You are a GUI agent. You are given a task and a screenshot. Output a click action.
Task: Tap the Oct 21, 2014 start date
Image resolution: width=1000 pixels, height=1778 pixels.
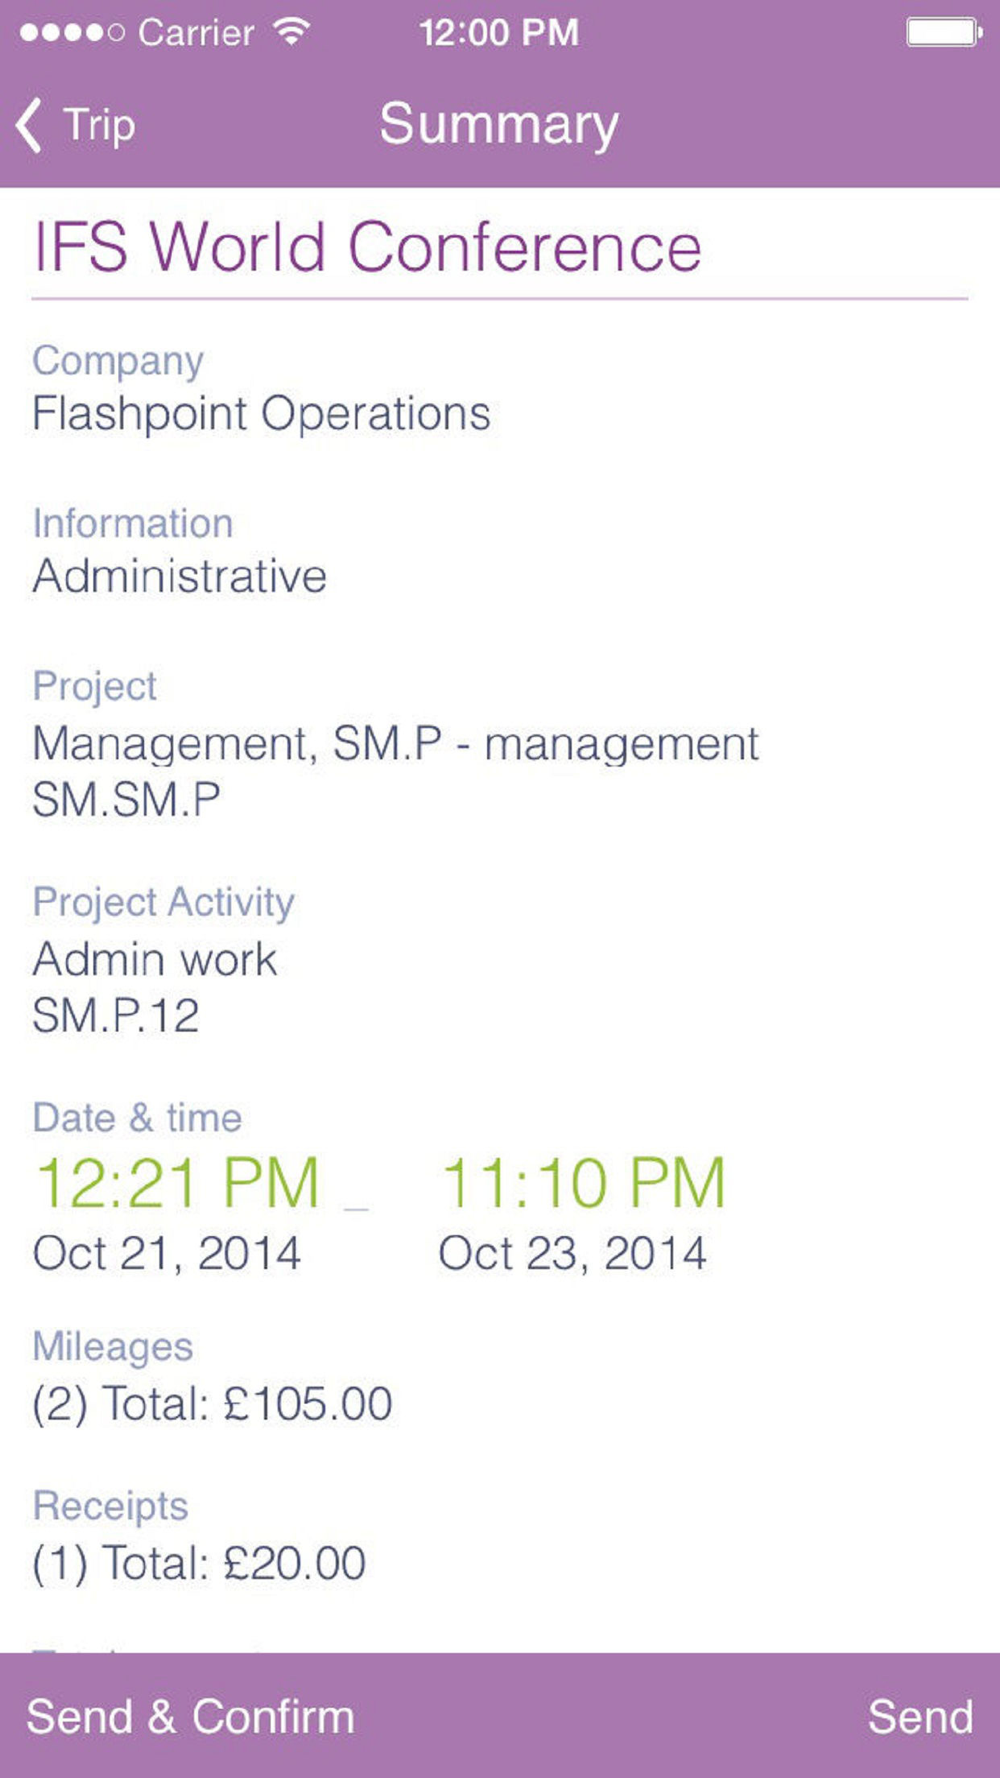[167, 1253]
